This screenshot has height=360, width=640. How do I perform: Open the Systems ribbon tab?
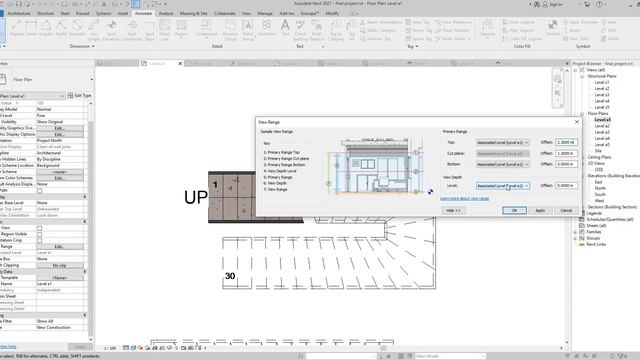pos(103,13)
